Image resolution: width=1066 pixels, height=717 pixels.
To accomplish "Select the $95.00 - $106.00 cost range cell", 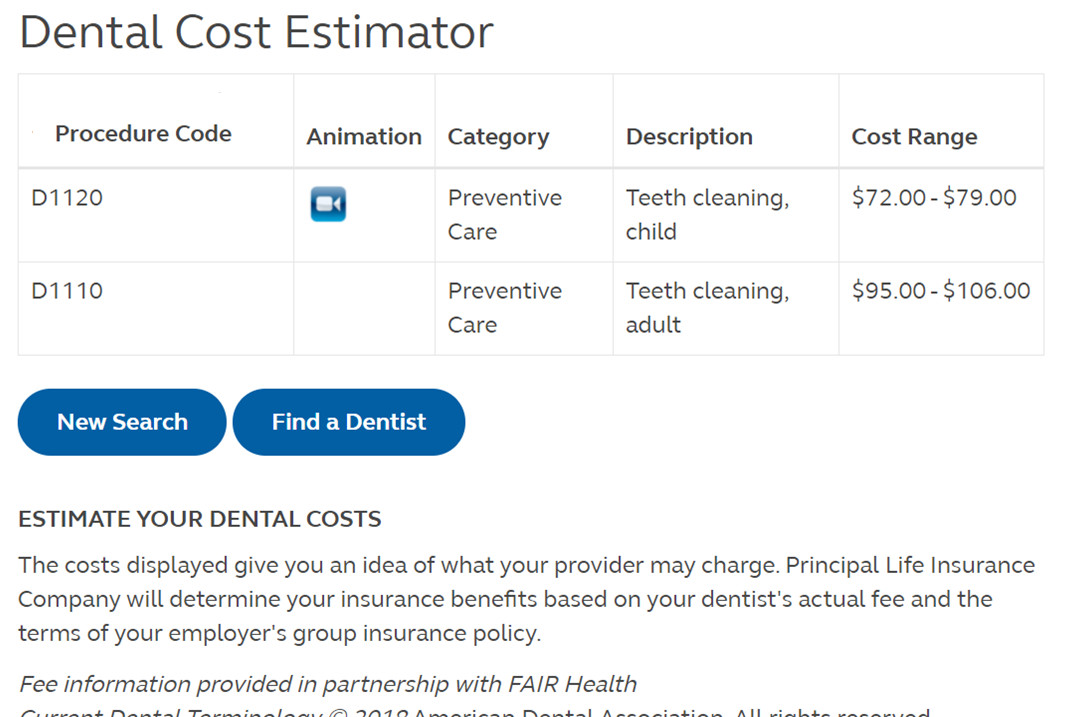I will pos(941,291).
